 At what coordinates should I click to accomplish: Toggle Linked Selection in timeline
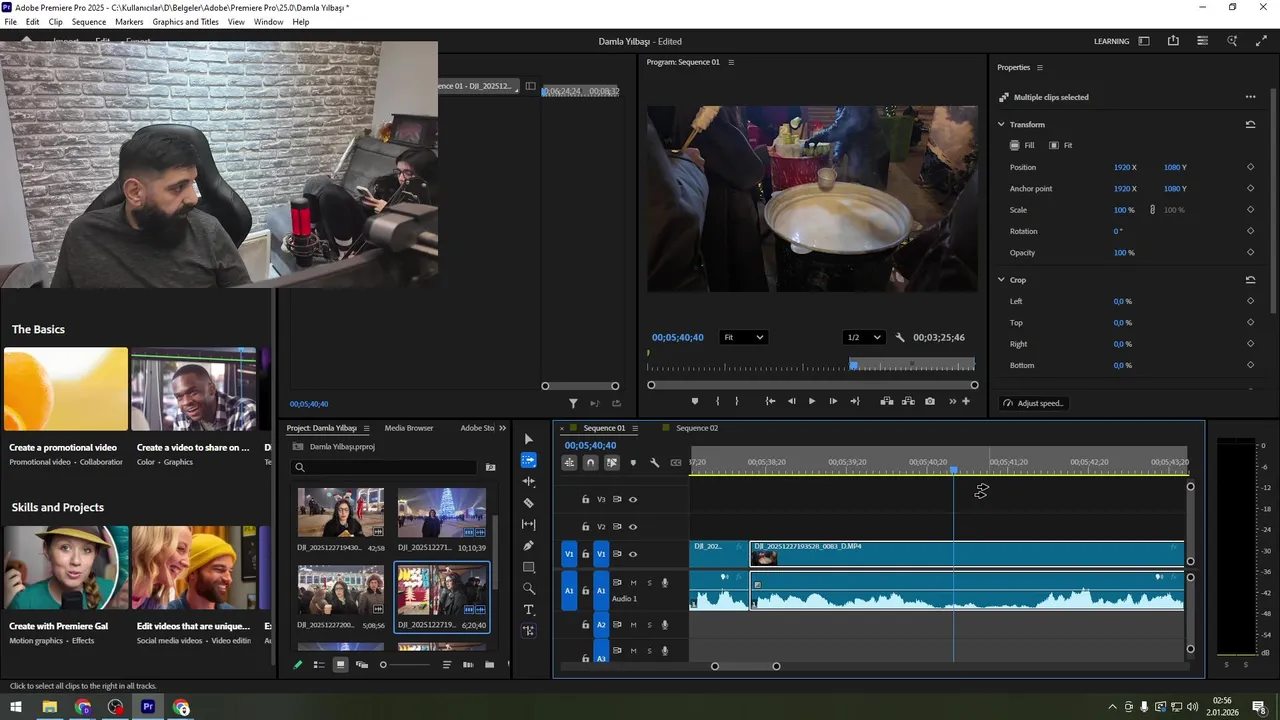[611, 463]
